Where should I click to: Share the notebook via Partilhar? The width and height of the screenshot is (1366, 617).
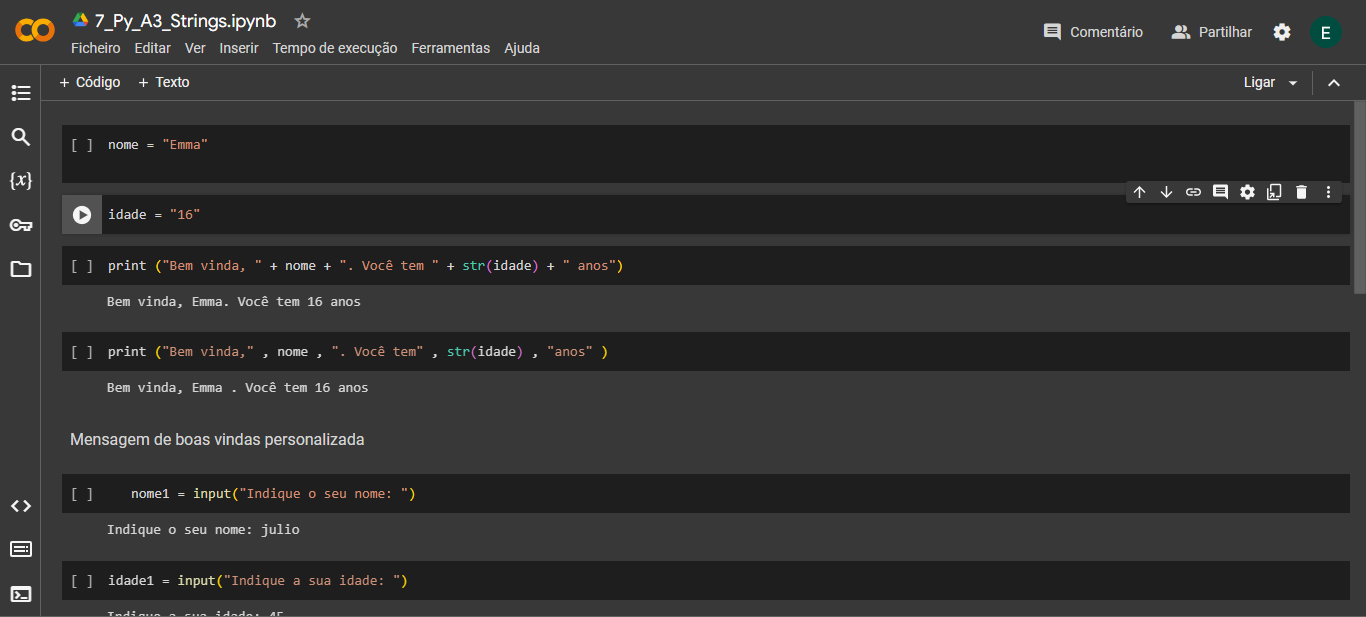click(1211, 31)
